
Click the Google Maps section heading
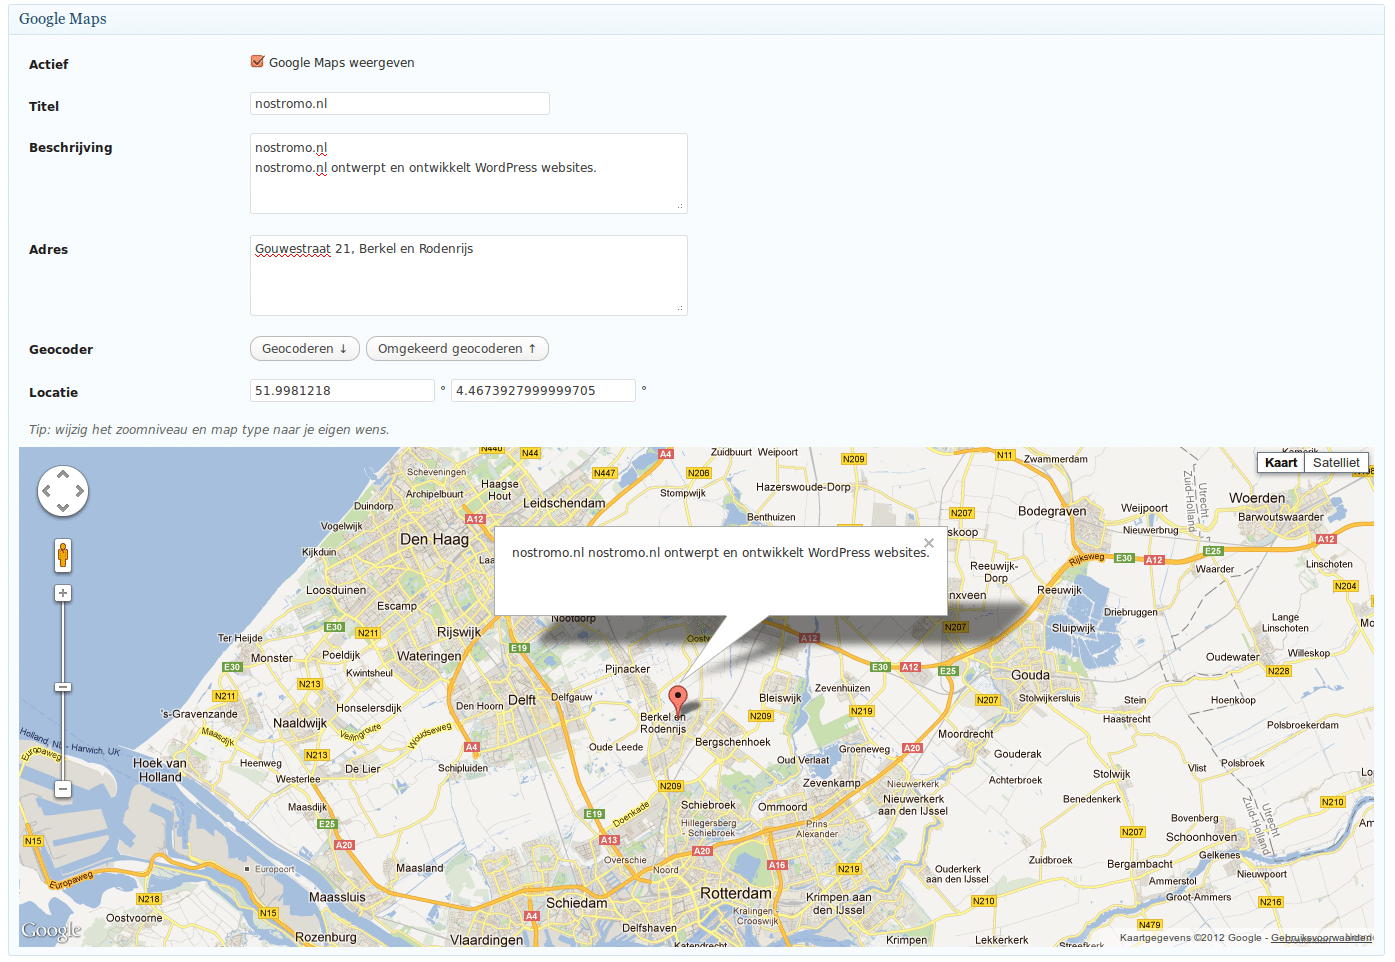[63, 19]
